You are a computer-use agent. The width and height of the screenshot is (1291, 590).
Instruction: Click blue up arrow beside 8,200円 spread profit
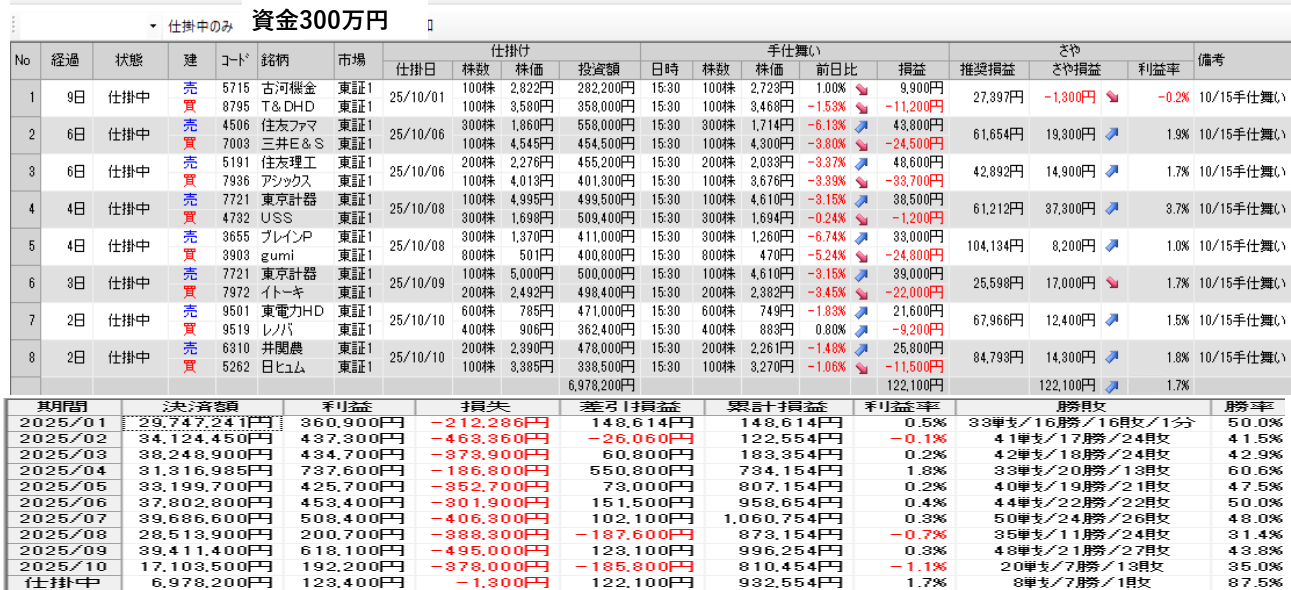[1112, 246]
